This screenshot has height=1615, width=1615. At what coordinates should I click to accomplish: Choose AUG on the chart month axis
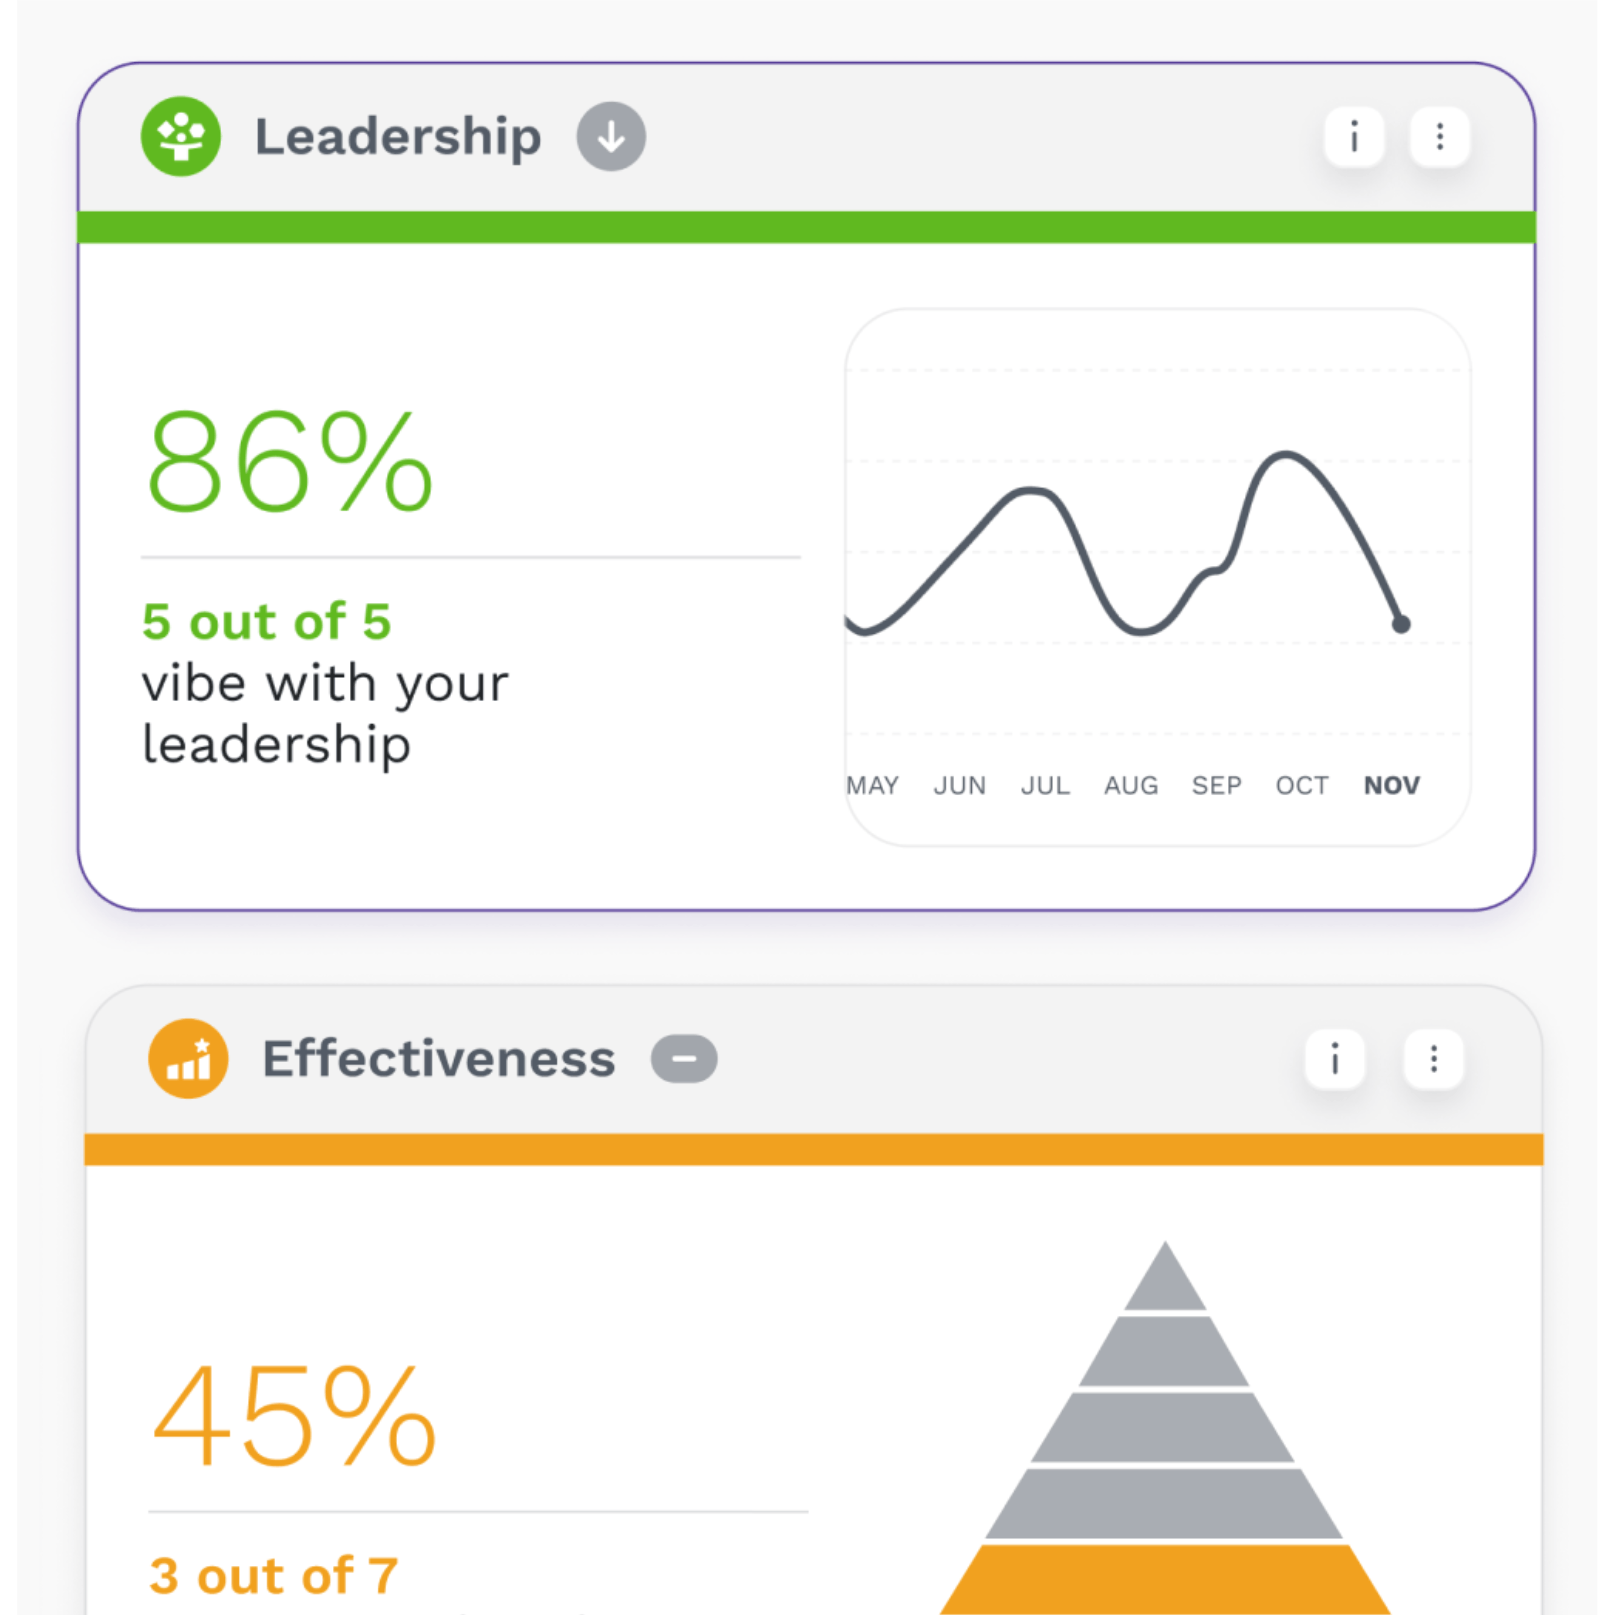1131,786
